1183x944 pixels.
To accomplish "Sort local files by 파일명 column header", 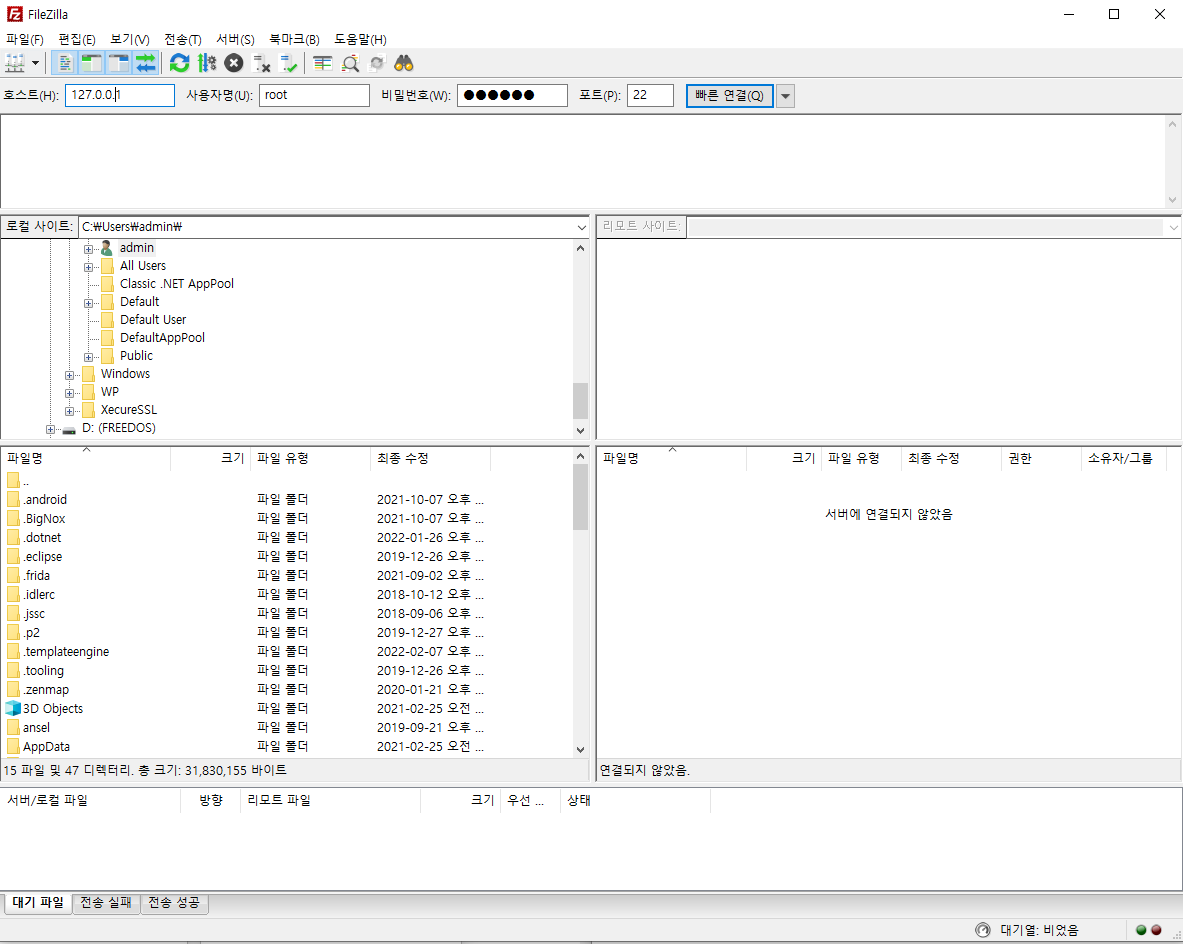I will [86, 458].
